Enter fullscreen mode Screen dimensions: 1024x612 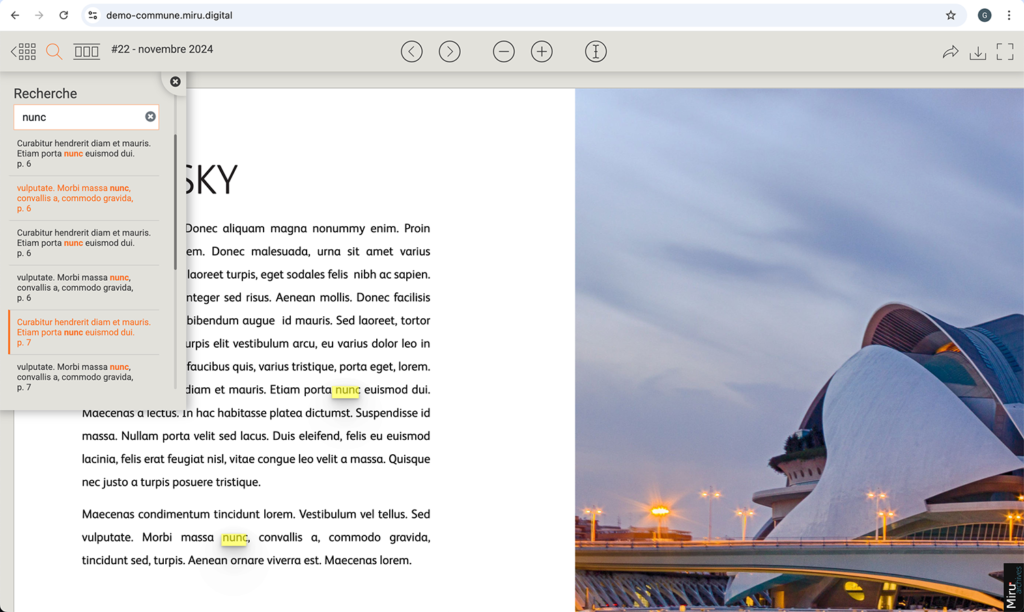pos(1005,52)
